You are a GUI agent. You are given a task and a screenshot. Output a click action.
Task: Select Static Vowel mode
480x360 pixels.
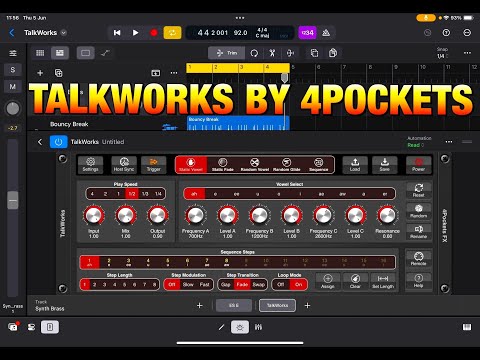coord(191,165)
